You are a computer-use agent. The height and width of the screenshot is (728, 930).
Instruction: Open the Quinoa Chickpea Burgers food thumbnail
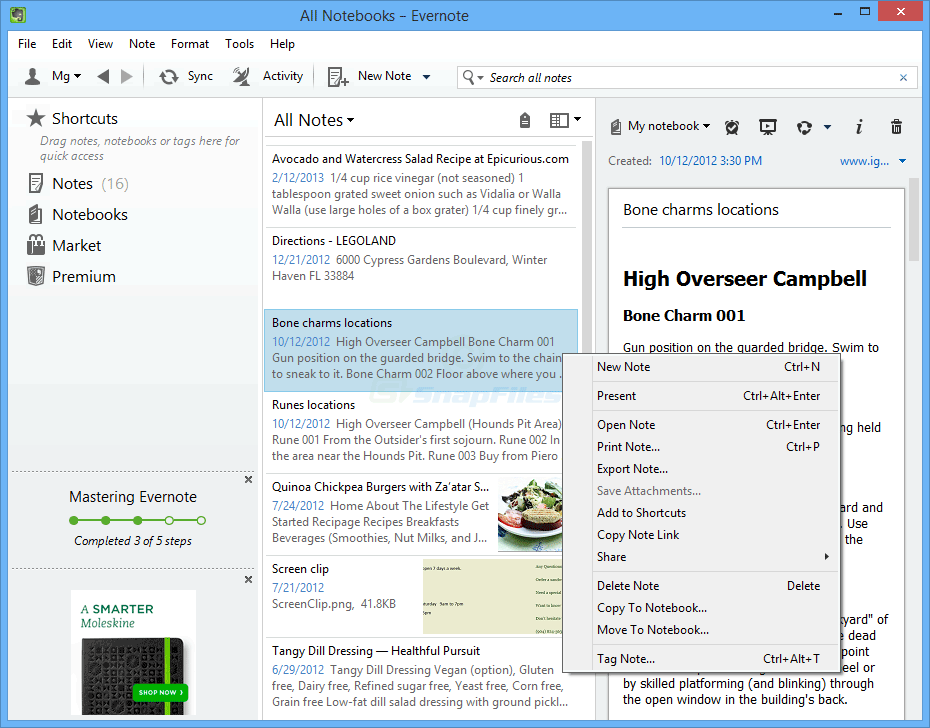click(529, 514)
